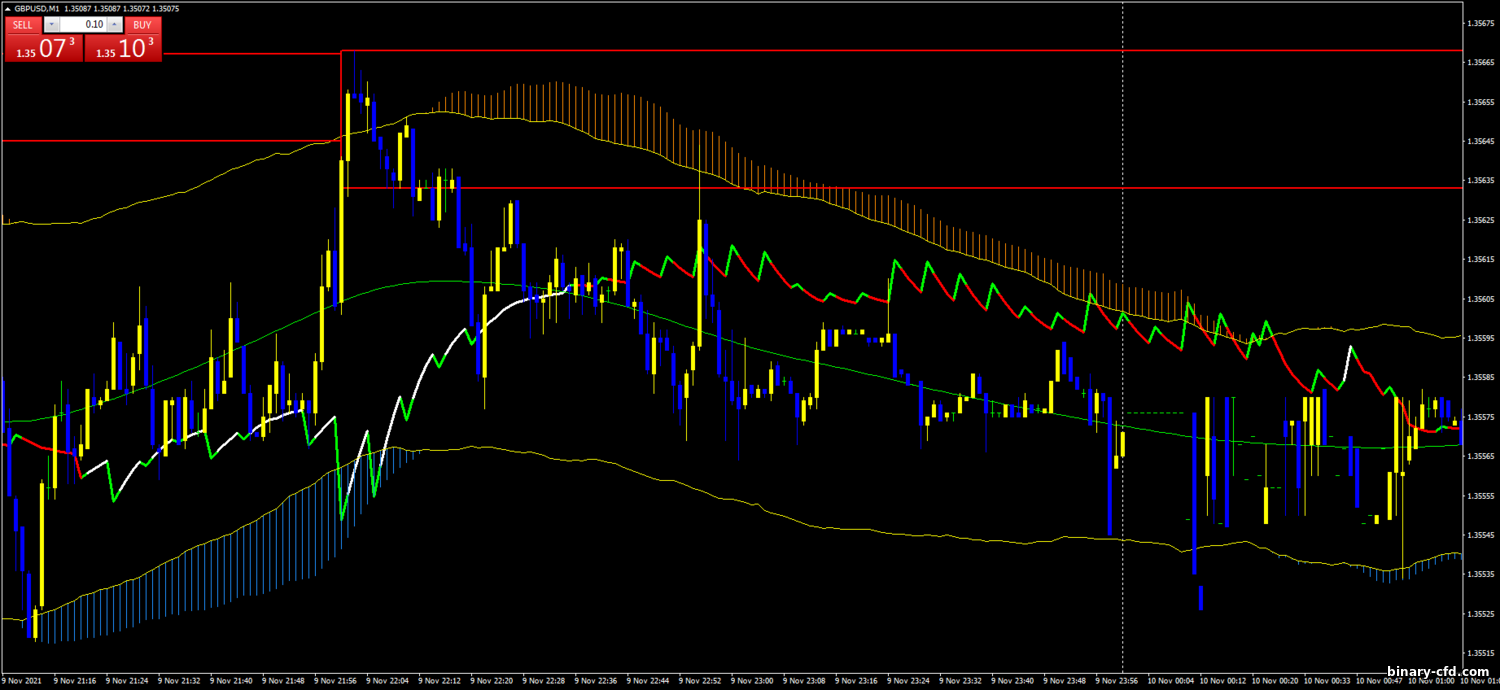Viewport: 1500px width, 690px height.
Task: Click the 10 Nov 00:33 time label
Action: pyautogui.click(x=1326, y=681)
